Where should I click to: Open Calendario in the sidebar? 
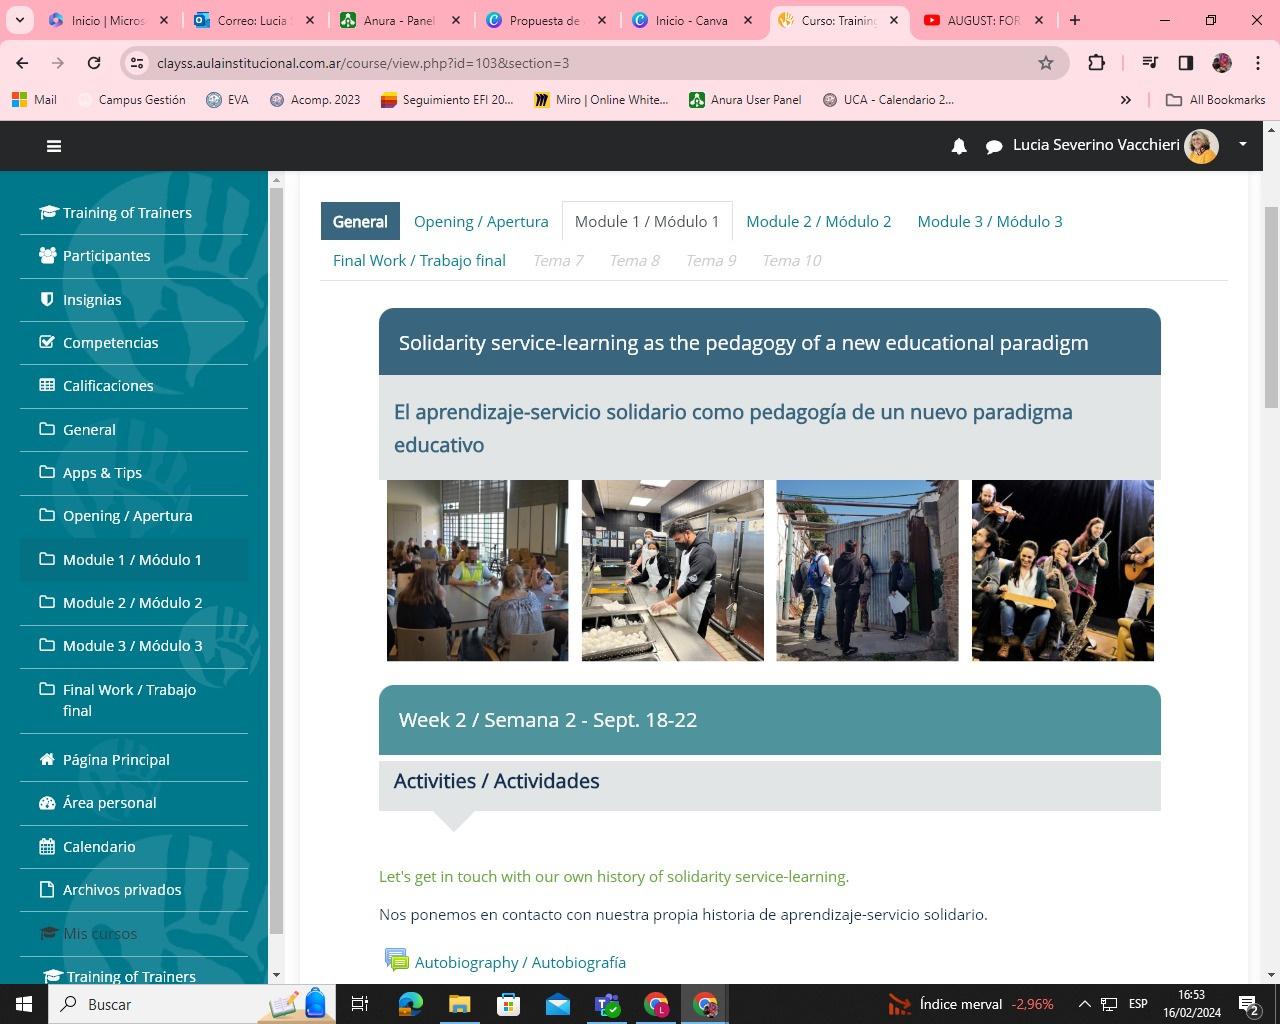(x=99, y=846)
